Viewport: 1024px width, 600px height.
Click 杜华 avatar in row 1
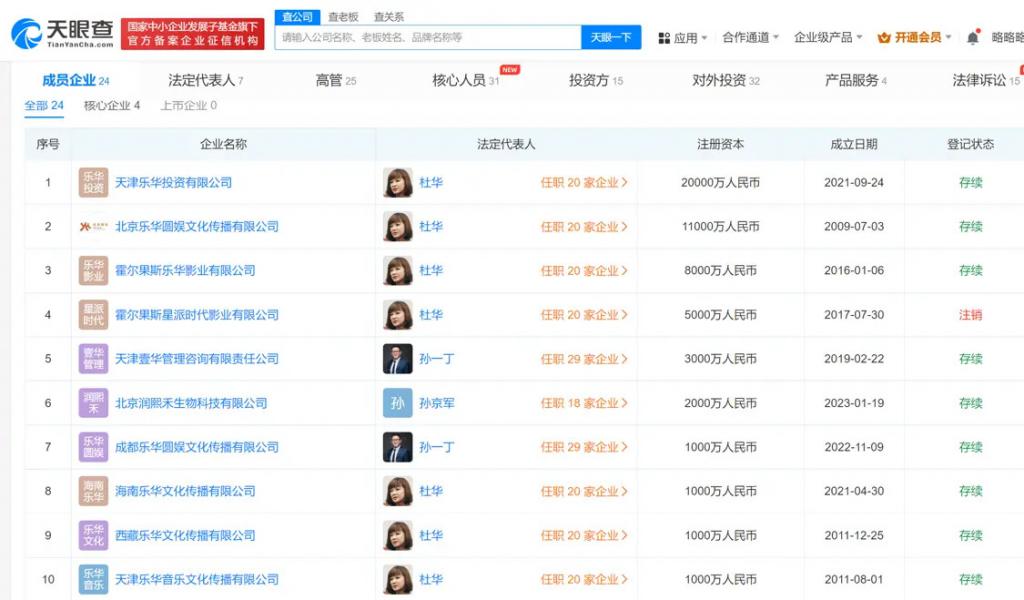click(397, 183)
